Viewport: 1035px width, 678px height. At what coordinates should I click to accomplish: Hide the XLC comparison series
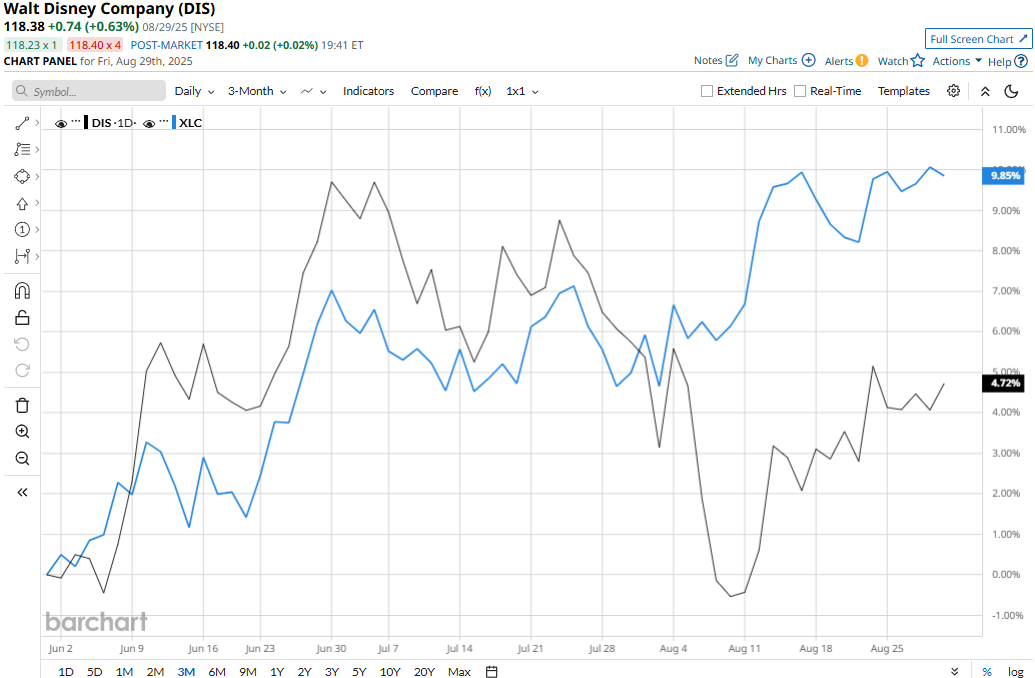[149, 123]
